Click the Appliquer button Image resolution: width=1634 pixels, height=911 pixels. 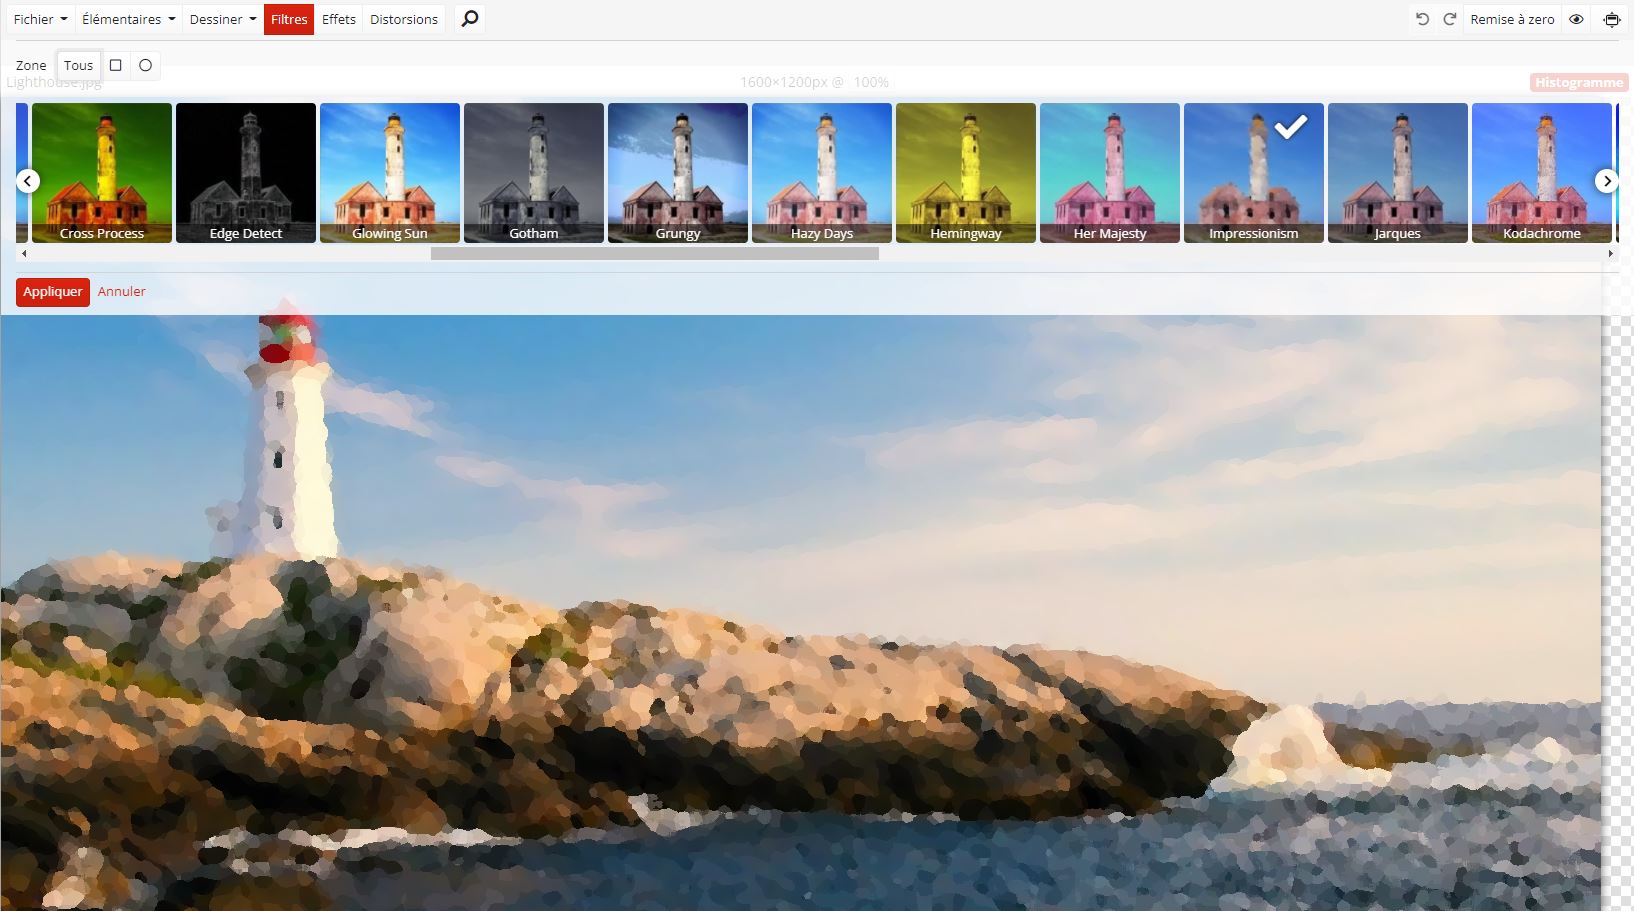point(52,291)
